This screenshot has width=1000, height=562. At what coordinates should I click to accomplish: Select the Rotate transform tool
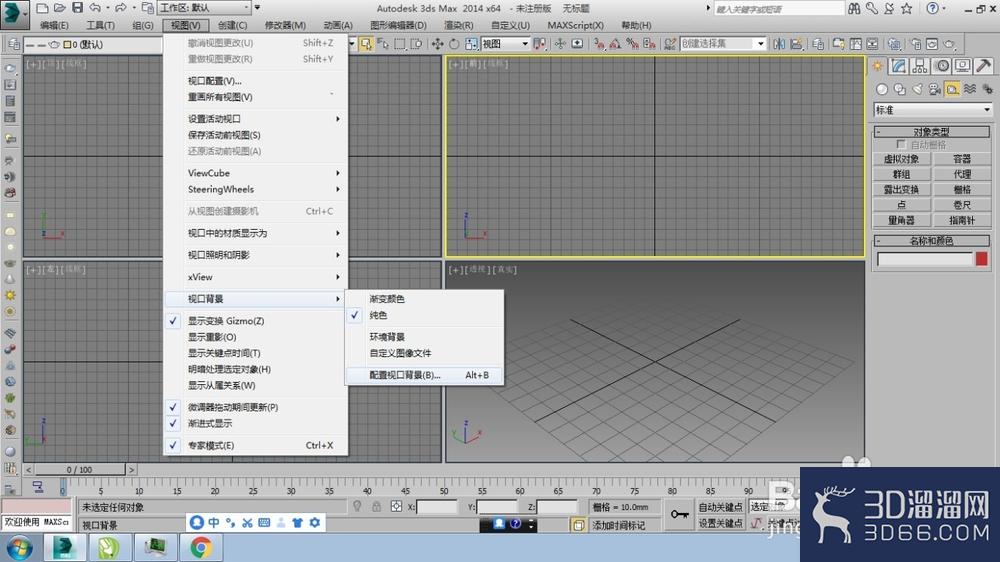pos(454,44)
